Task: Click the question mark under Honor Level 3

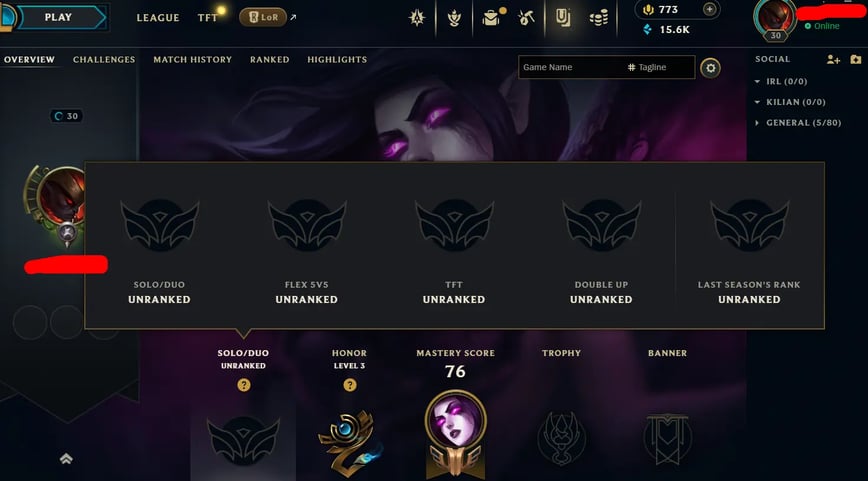Action: point(349,385)
